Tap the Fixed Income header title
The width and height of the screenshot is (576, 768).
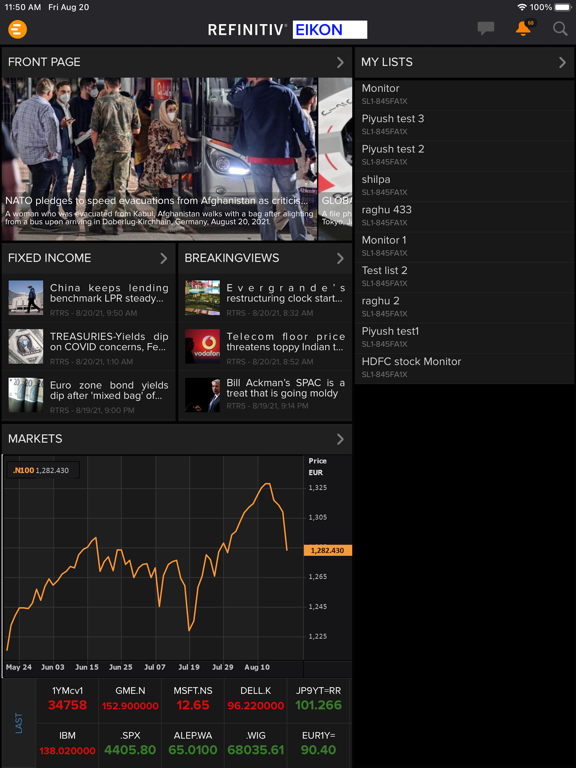coord(49,258)
